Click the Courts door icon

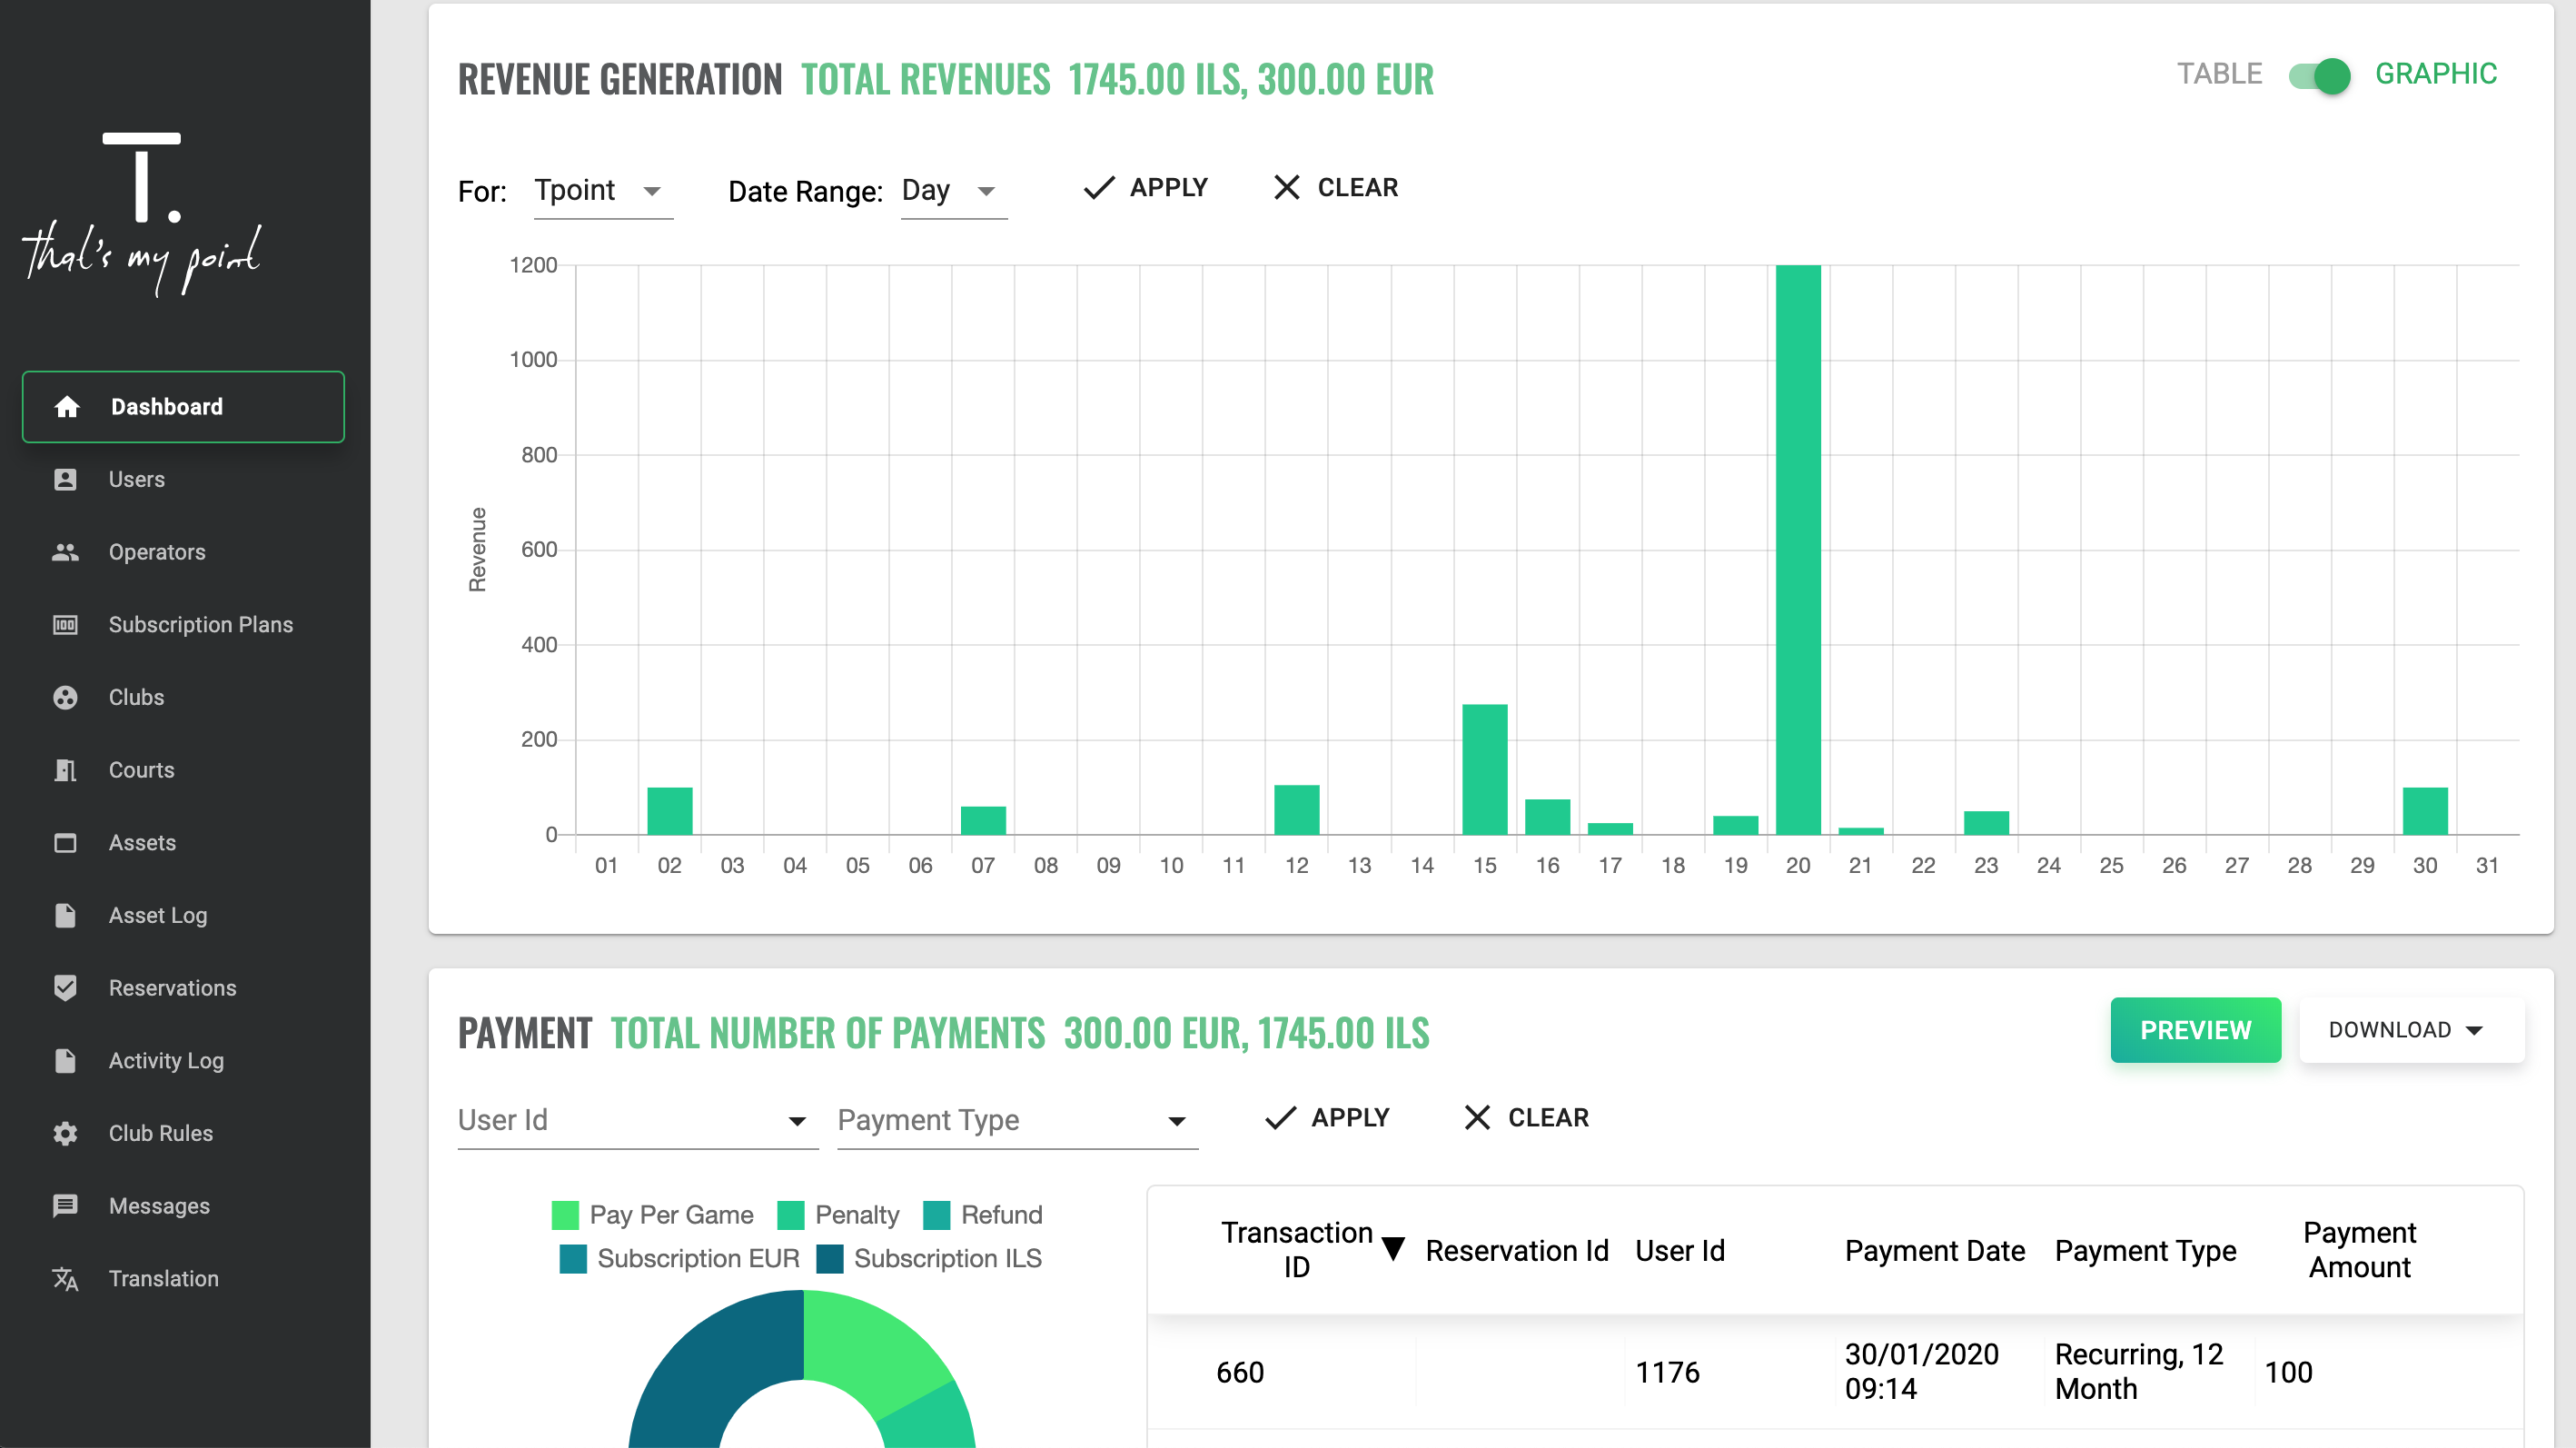pos(65,770)
